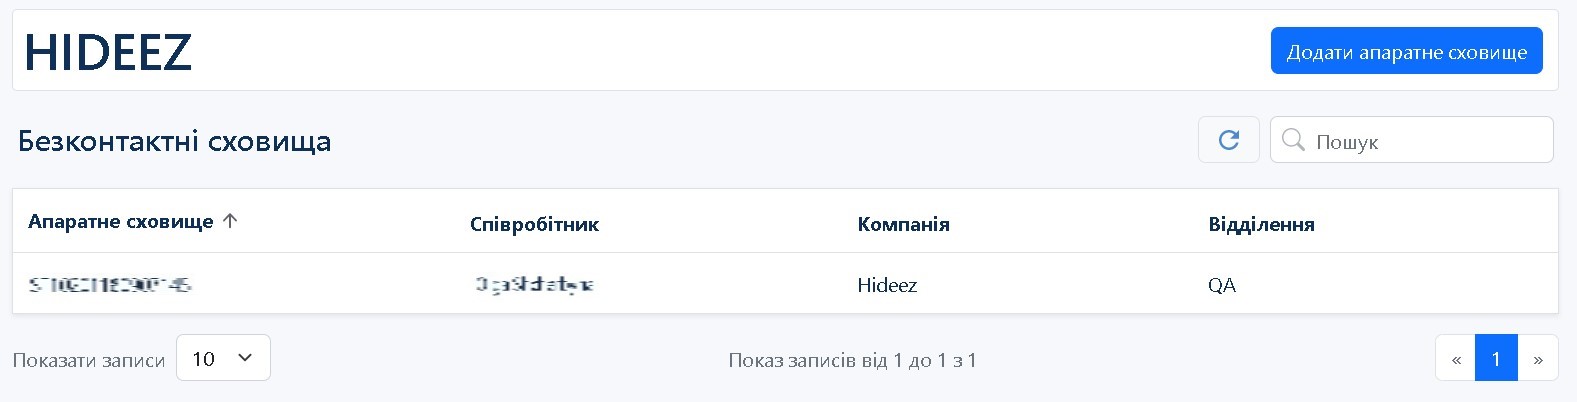Go to next page with » arrow
Image resolution: width=1577 pixels, height=402 pixels.
click(x=1538, y=358)
